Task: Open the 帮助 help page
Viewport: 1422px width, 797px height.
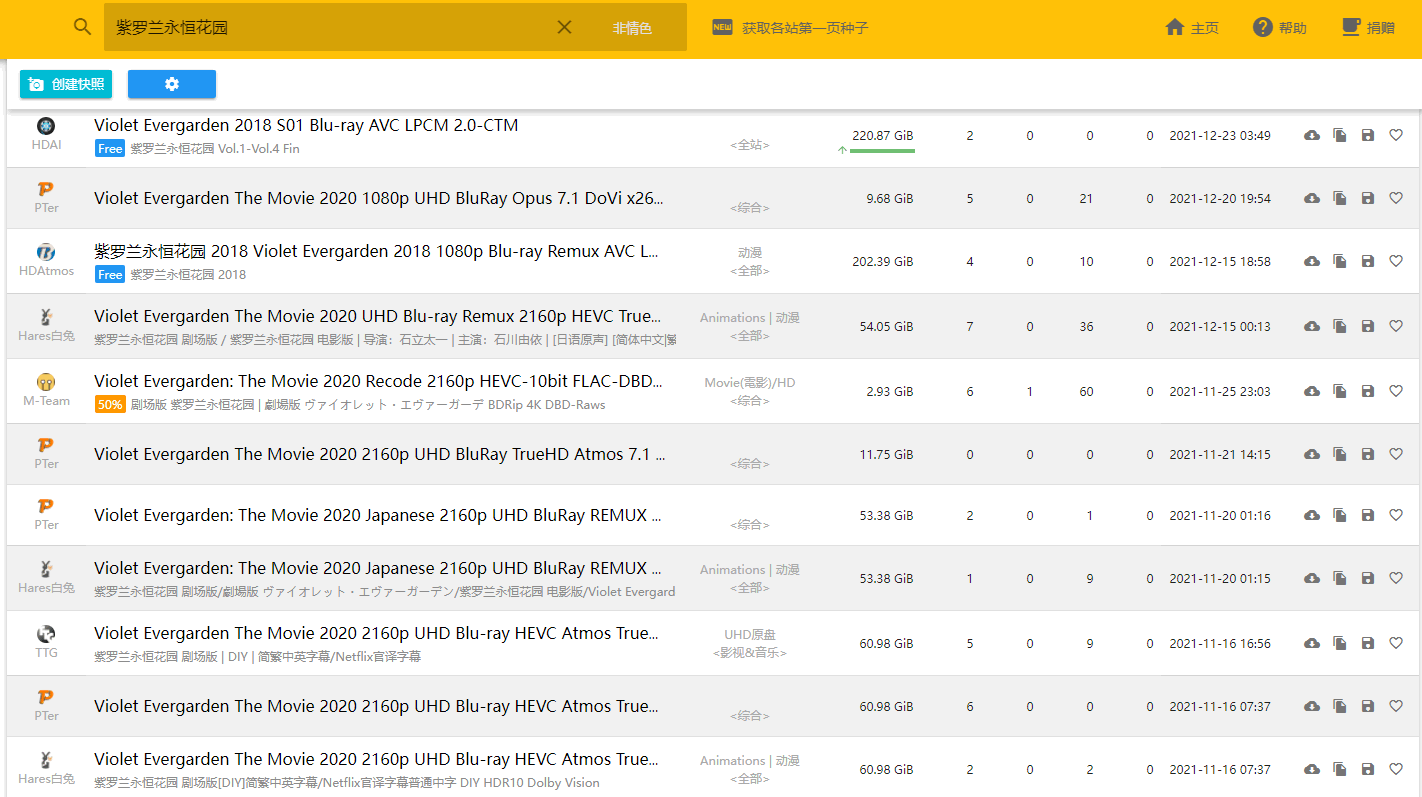Action: [x=1279, y=28]
